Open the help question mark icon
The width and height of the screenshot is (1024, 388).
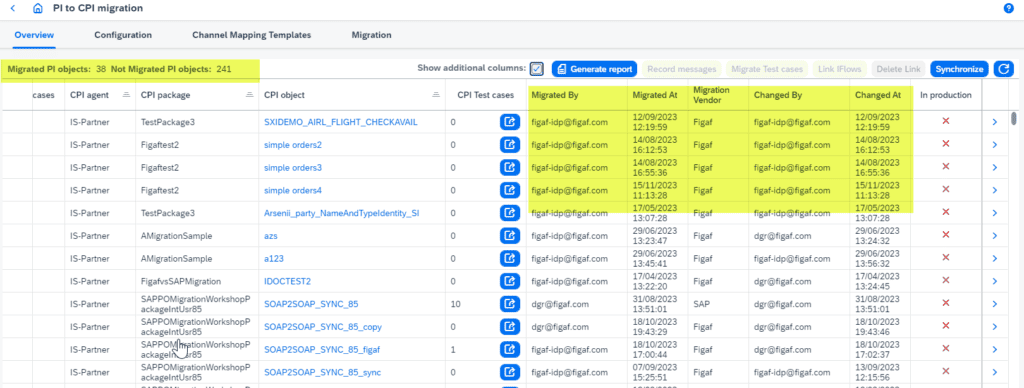(1008, 8)
